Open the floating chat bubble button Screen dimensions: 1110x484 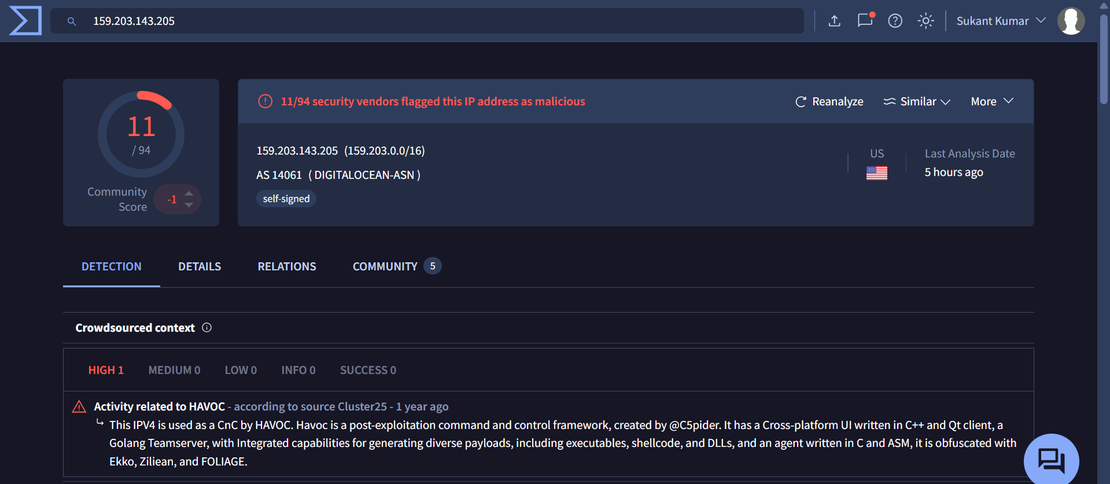[1051, 460]
